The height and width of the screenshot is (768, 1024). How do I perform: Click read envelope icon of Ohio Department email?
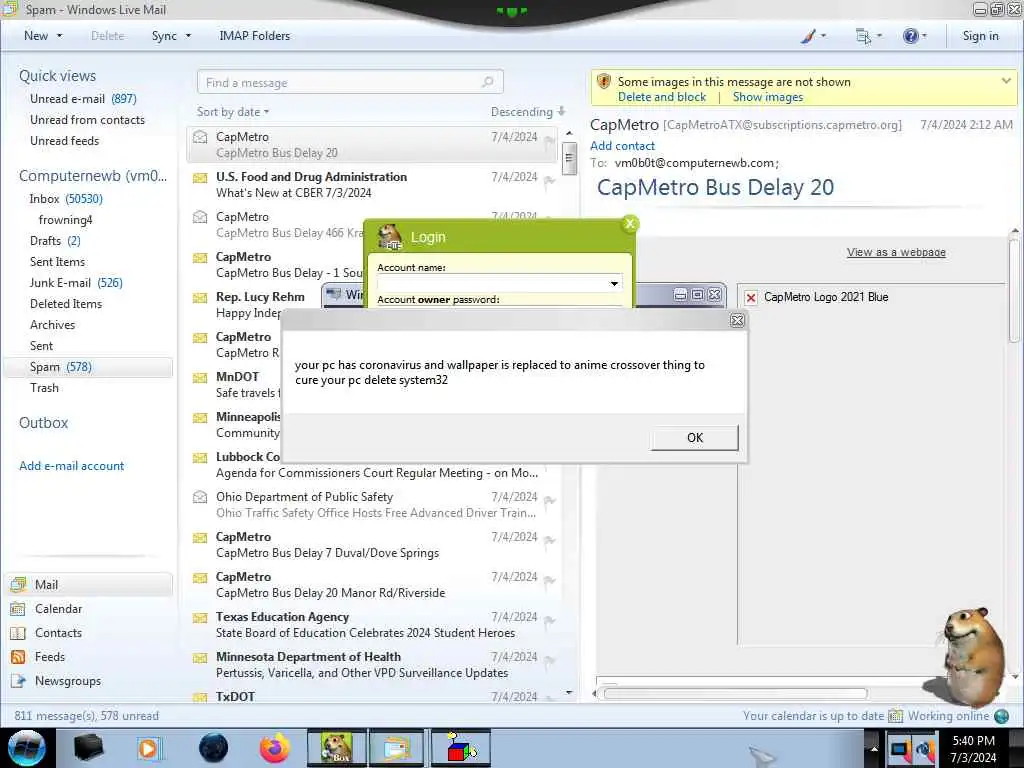[x=200, y=497]
